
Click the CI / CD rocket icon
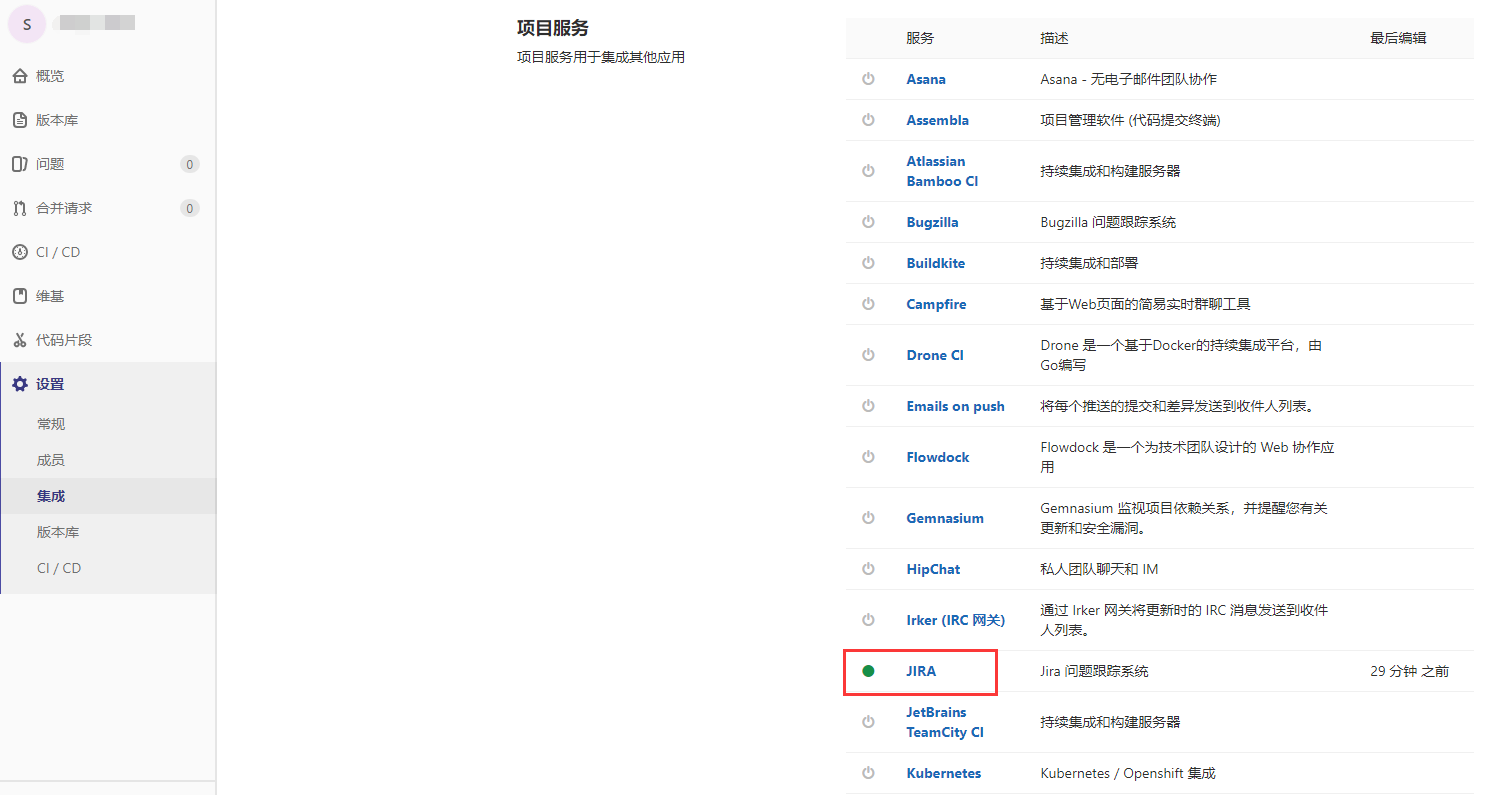pyautogui.click(x=20, y=252)
